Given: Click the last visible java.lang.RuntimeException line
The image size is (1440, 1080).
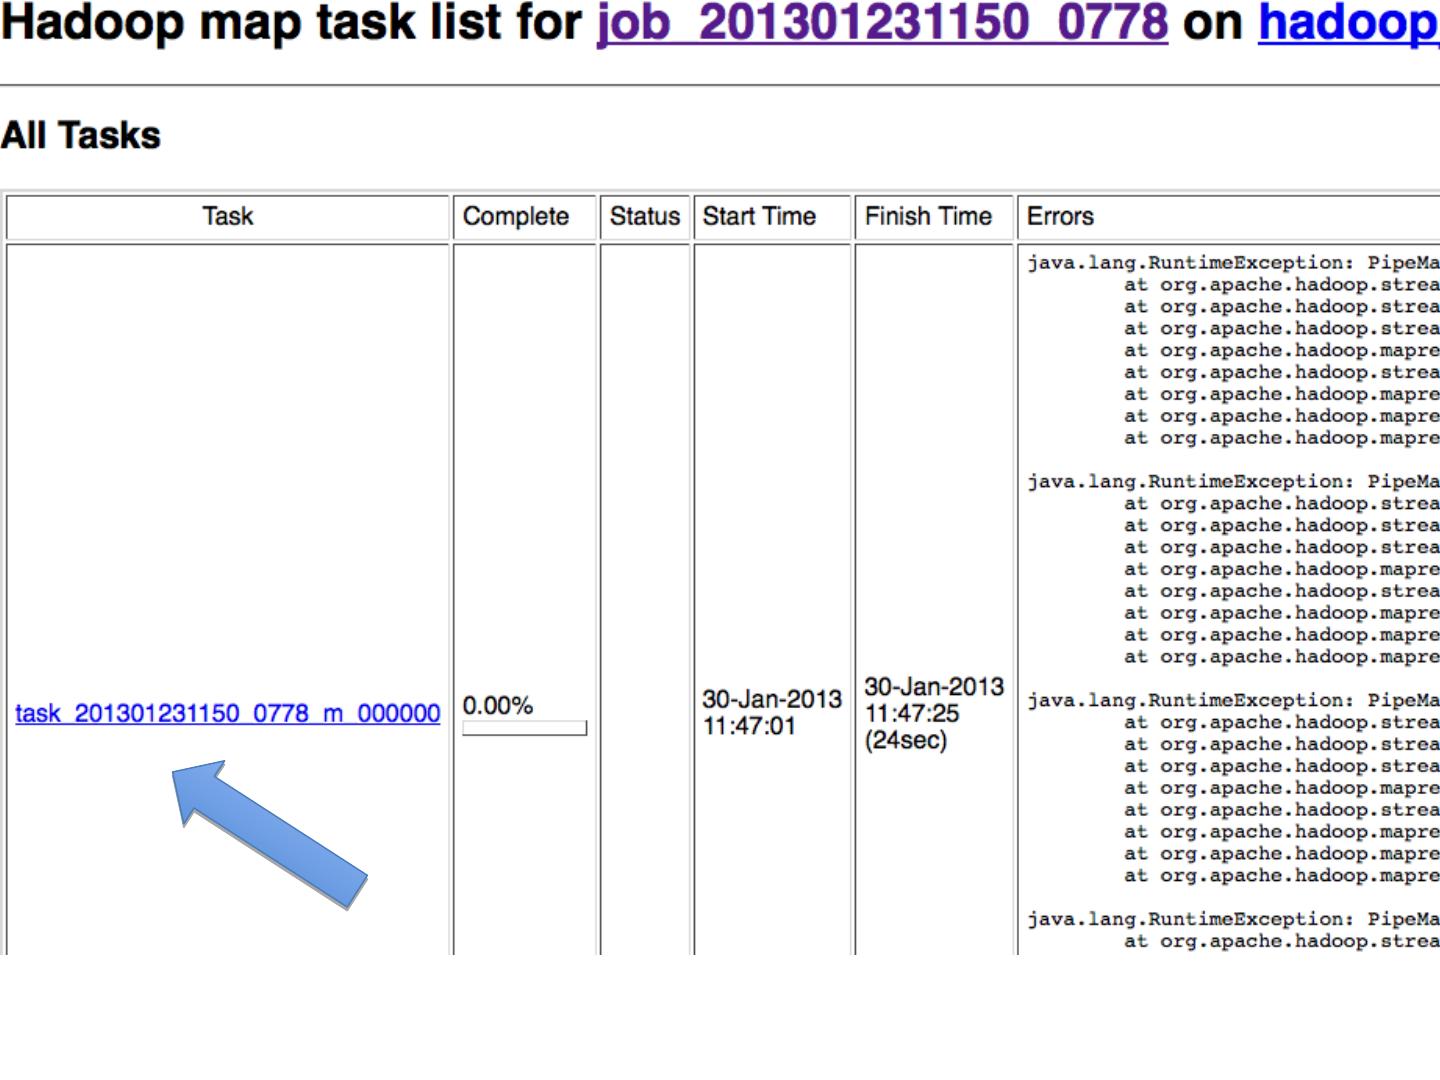Looking at the screenshot, I should click(1232, 920).
